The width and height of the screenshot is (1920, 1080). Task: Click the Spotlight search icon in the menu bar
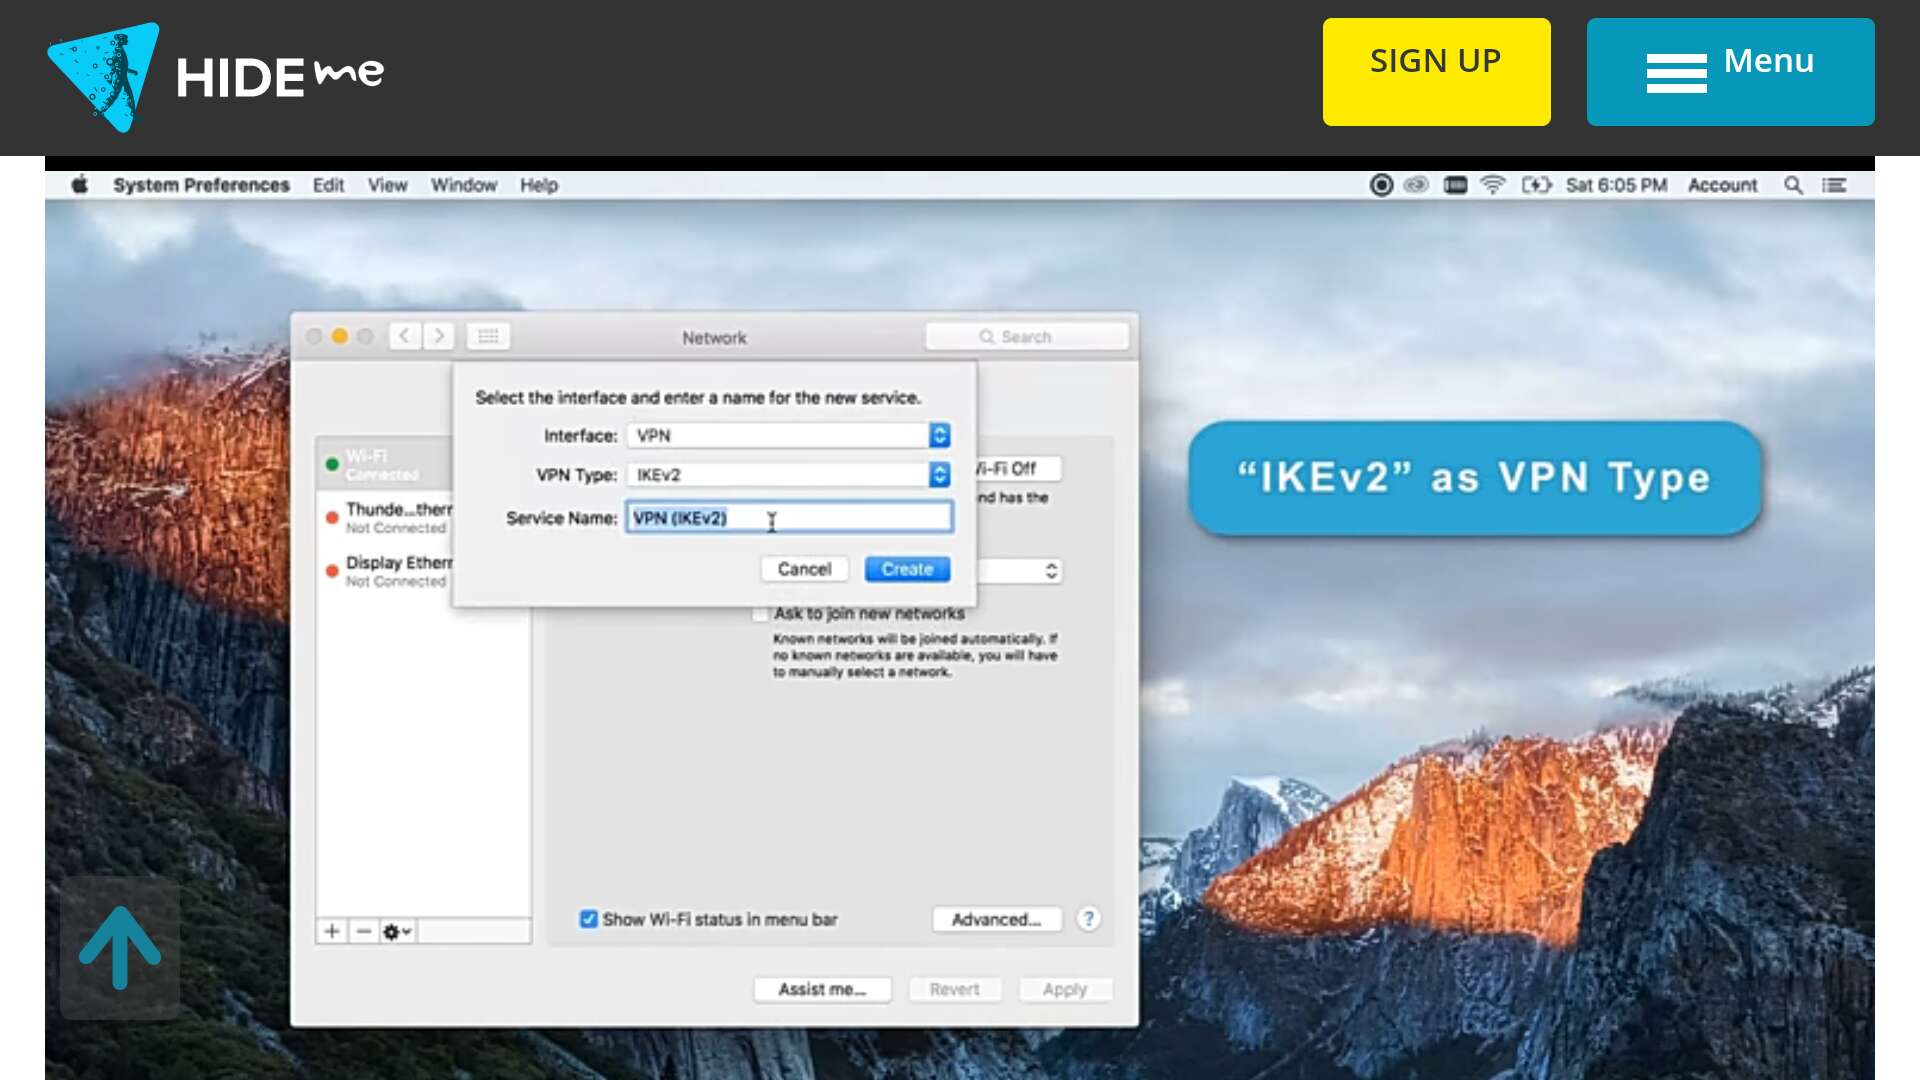point(1793,185)
